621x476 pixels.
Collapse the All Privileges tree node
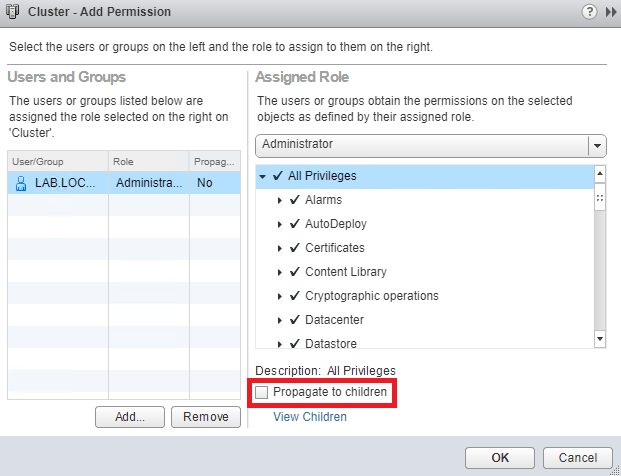(x=262, y=176)
